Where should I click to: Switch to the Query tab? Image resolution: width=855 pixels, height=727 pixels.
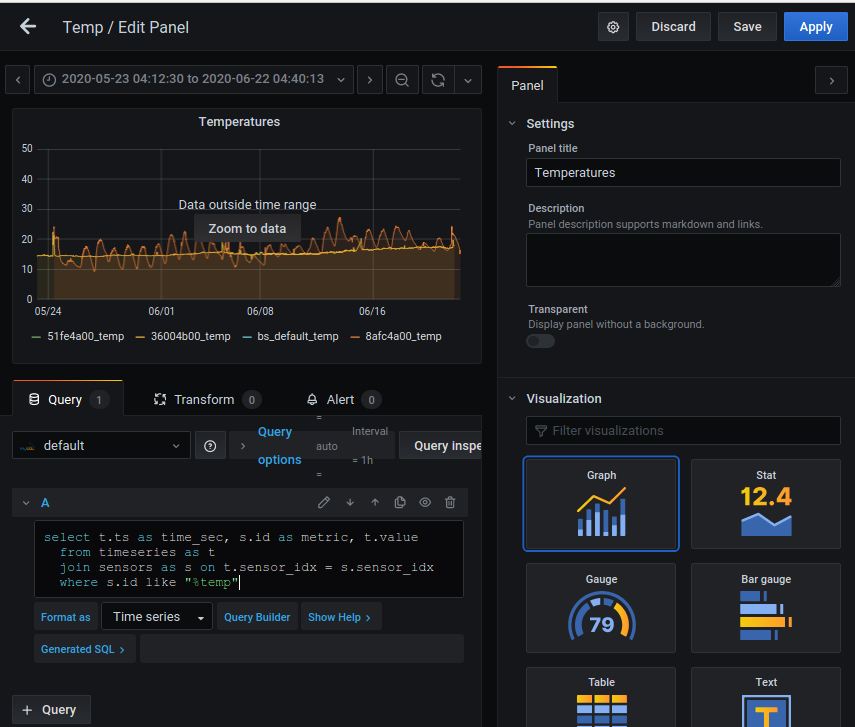coord(68,399)
